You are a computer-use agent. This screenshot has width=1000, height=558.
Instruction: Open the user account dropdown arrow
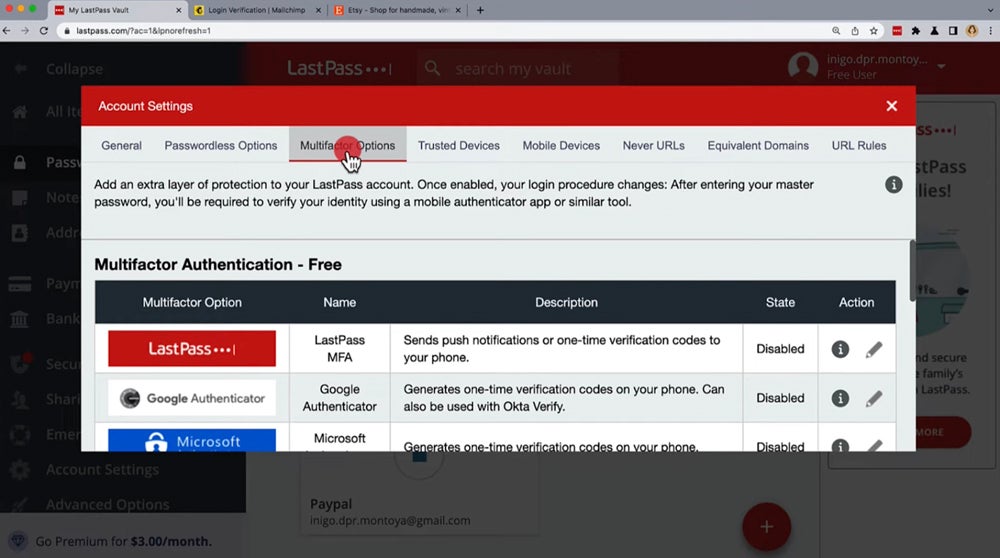941,67
